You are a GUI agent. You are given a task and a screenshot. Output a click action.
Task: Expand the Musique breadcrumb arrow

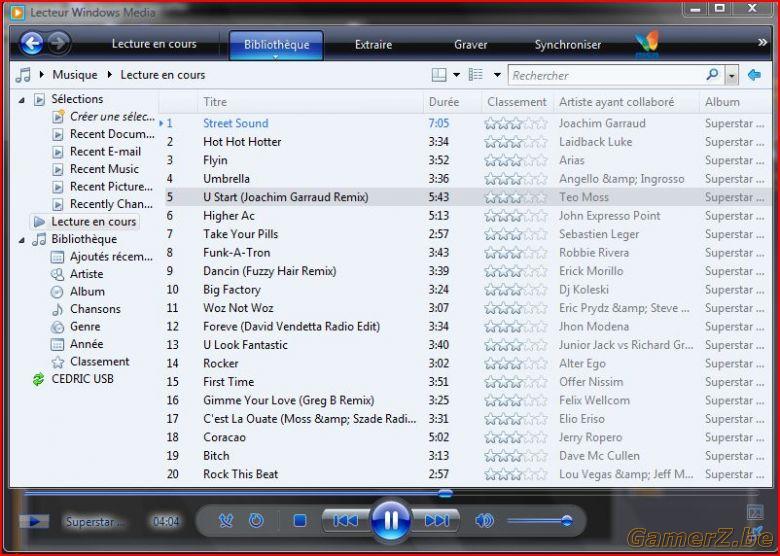point(42,75)
